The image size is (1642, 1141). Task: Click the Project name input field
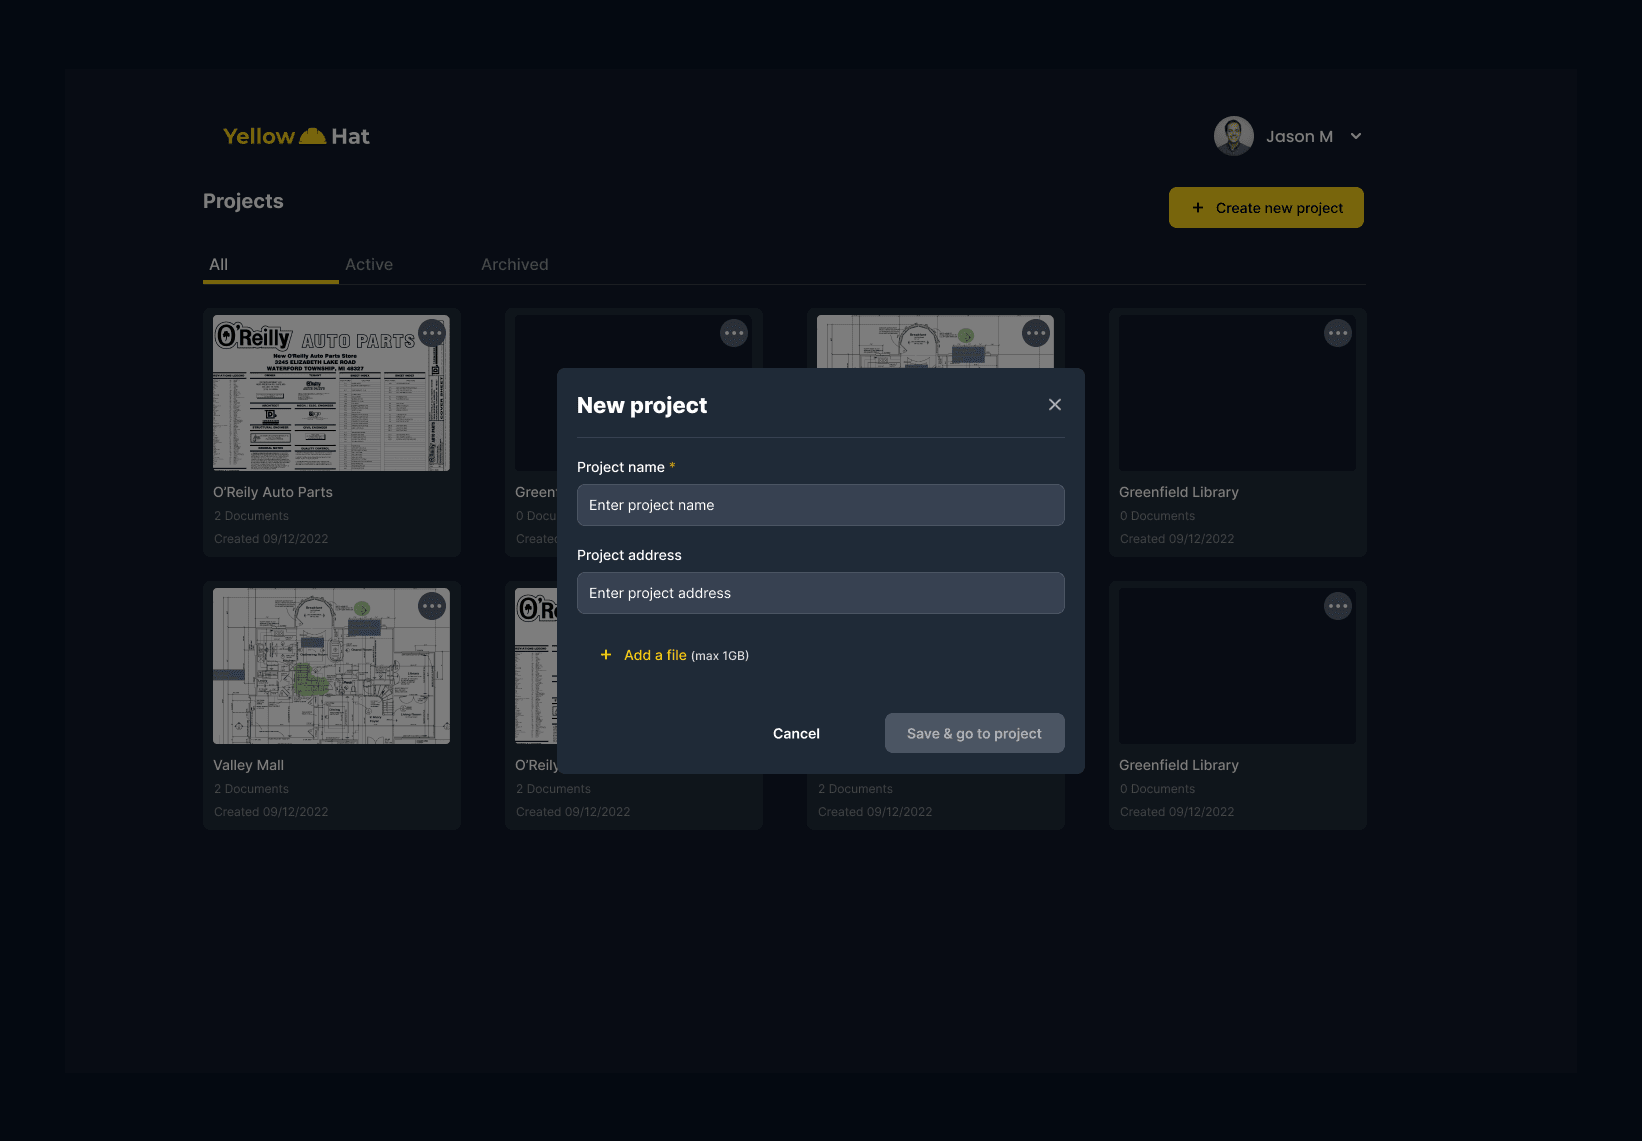pos(820,505)
